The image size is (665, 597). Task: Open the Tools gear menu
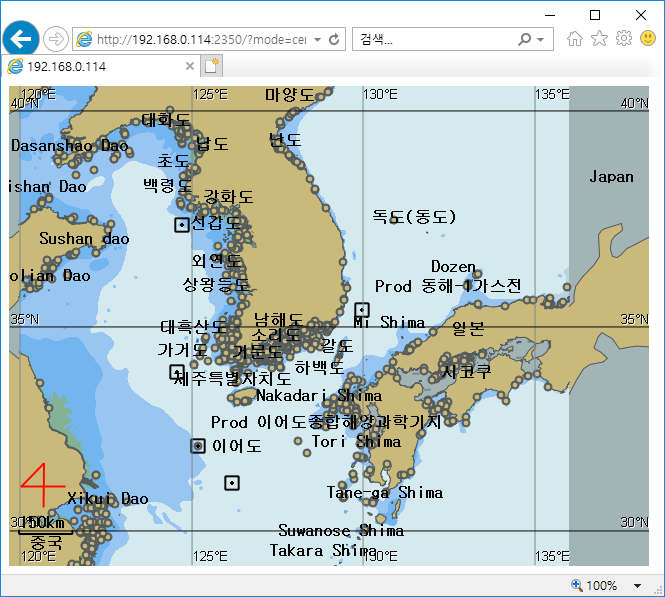[x=623, y=39]
